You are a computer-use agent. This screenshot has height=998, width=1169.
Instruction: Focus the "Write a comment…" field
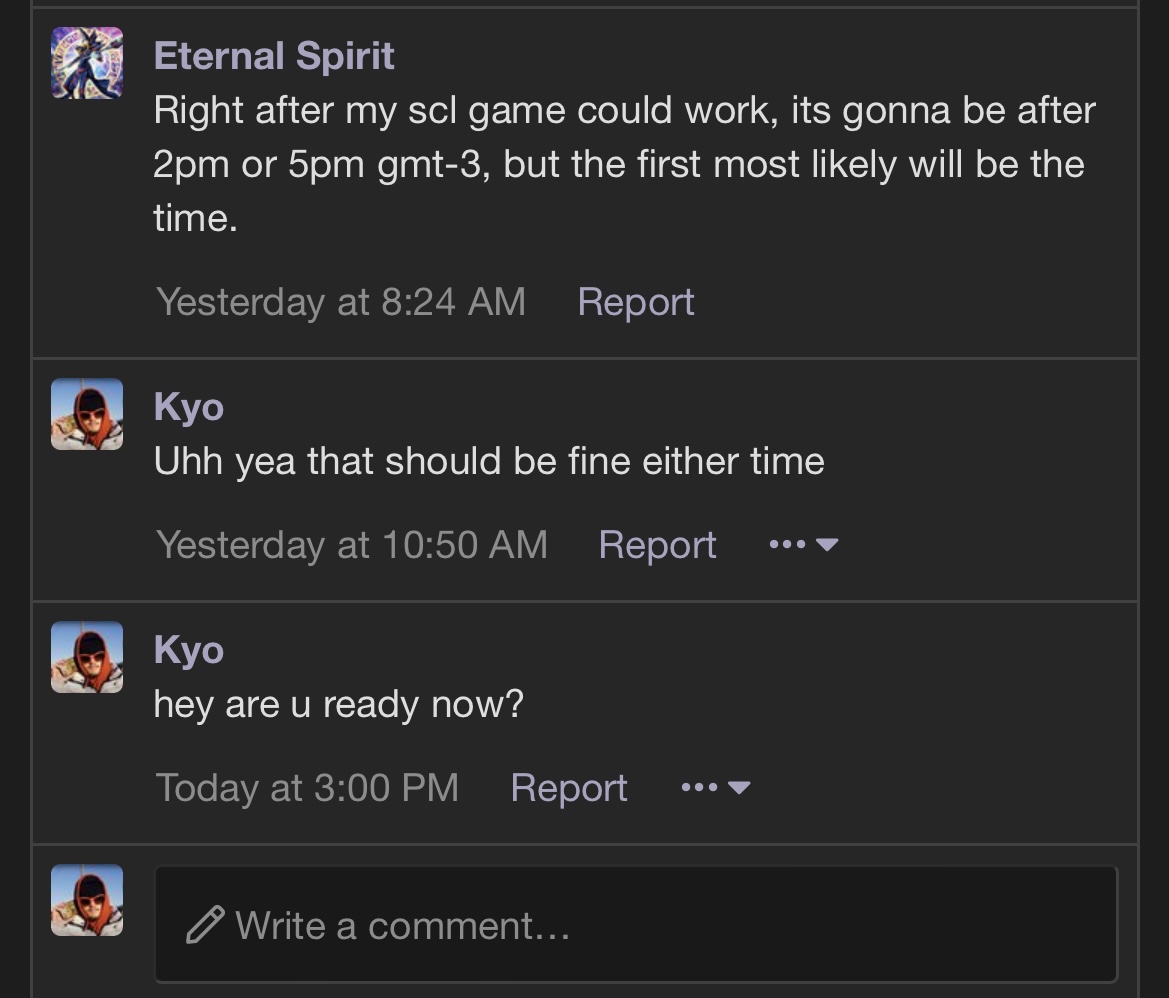click(636, 925)
